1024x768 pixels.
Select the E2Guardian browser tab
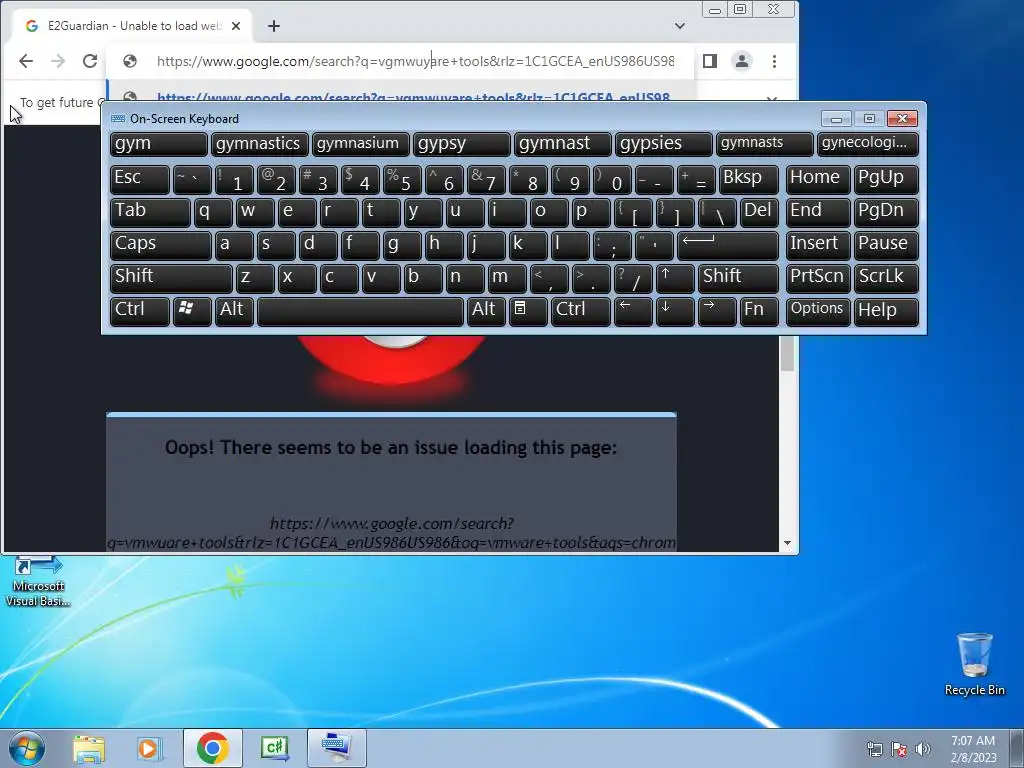[x=133, y=26]
